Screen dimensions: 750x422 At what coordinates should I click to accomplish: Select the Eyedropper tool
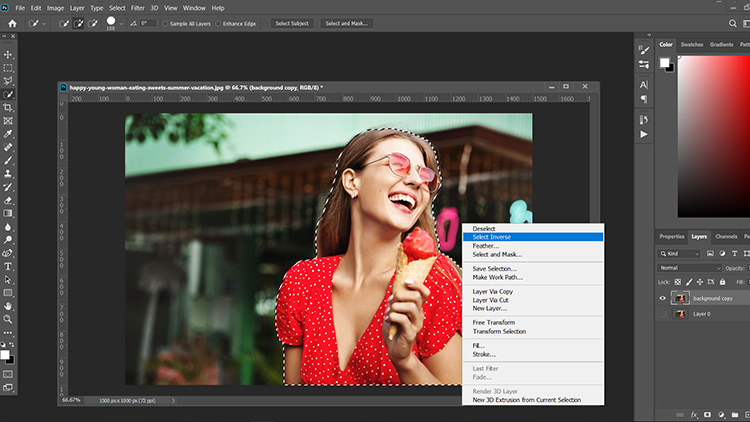[x=8, y=134]
